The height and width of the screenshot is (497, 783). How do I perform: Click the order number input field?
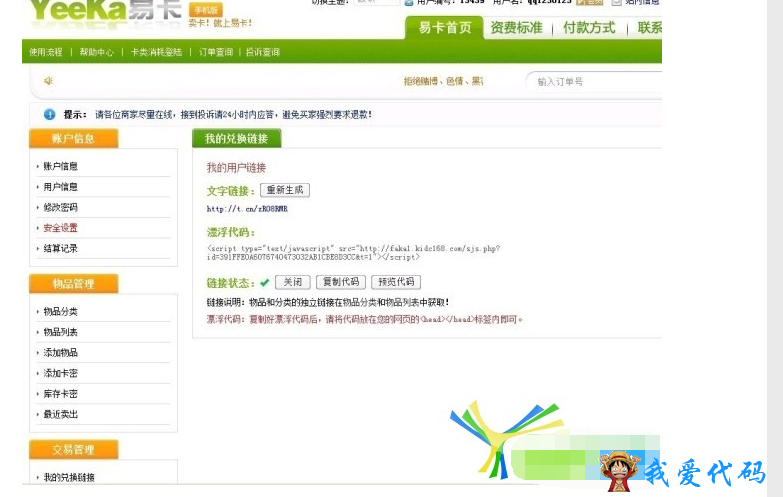pyautogui.click(x=594, y=81)
